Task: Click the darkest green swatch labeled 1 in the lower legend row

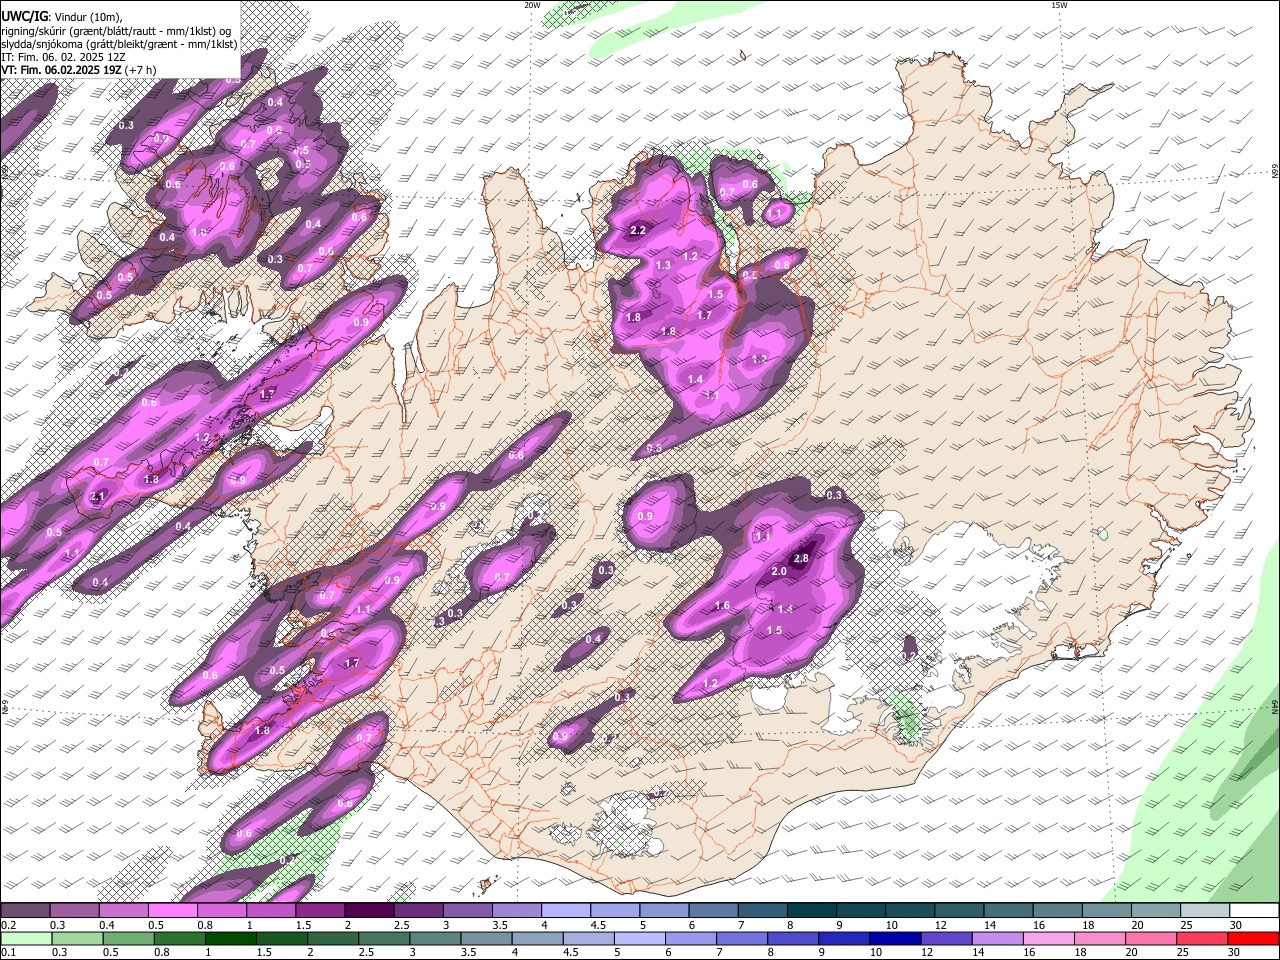Action: click(x=230, y=938)
